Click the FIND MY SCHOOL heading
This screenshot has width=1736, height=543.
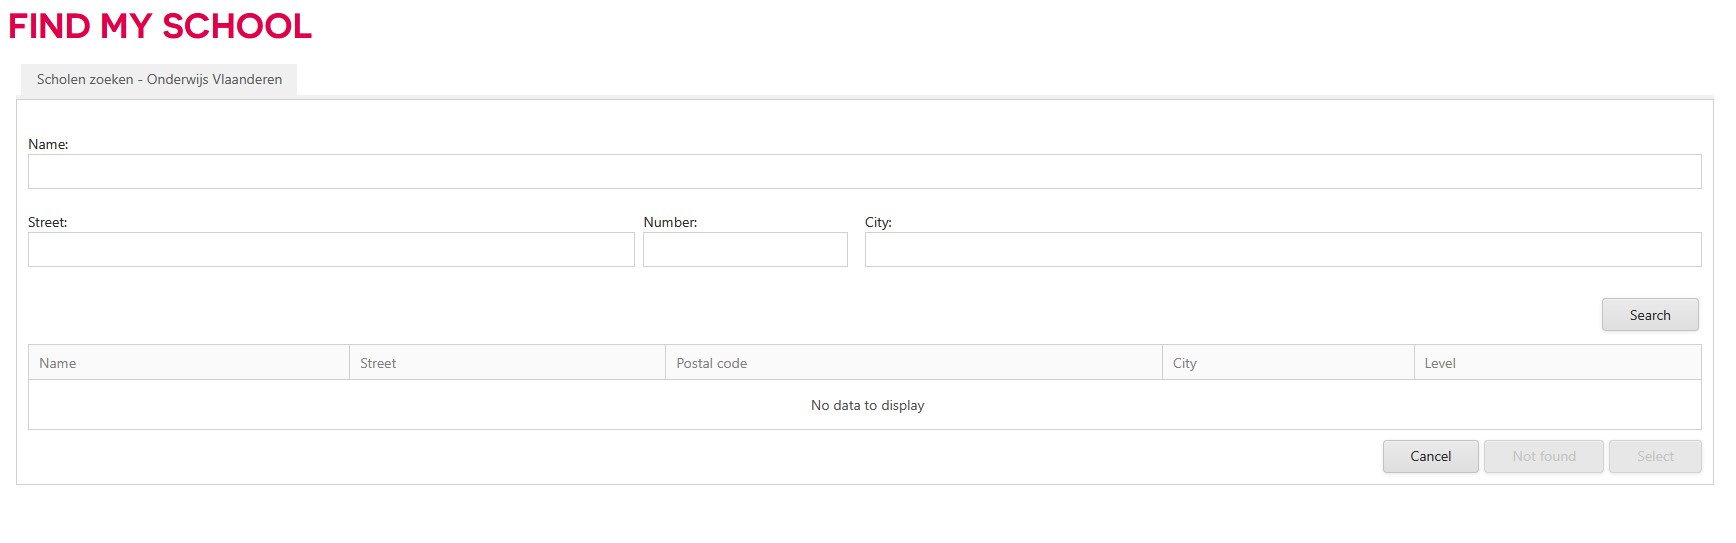tap(160, 26)
